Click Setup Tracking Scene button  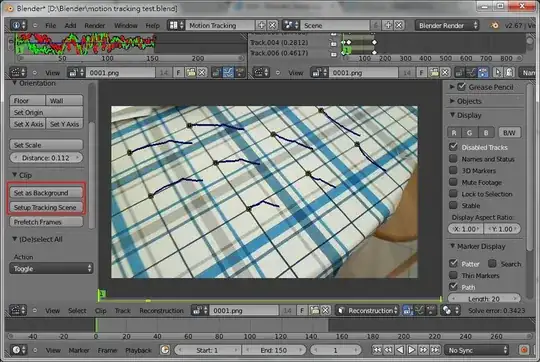[46, 207]
